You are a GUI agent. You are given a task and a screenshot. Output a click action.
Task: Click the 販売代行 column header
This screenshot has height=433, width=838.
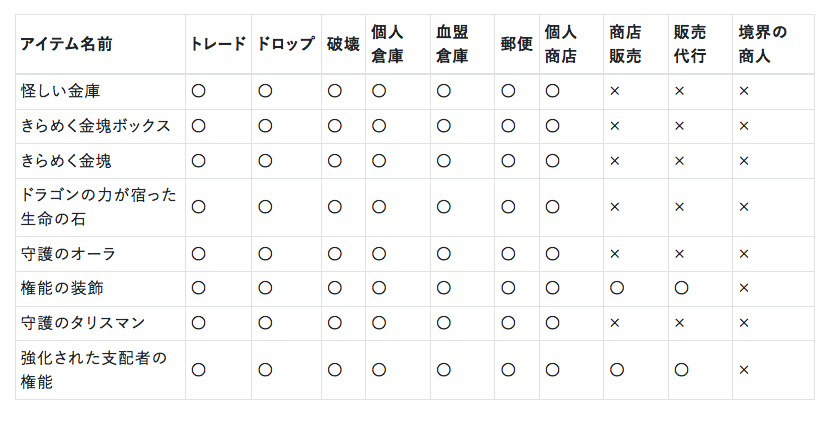click(689, 44)
